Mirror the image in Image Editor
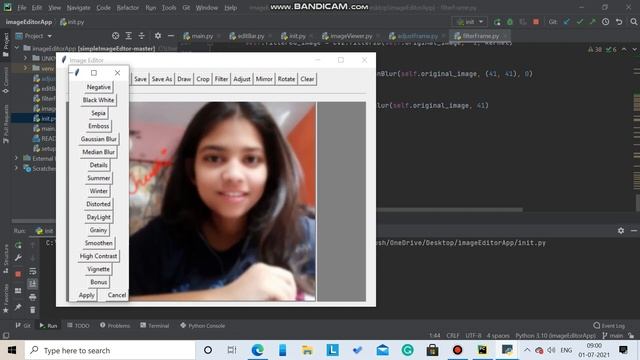640x360 pixels. [x=264, y=79]
